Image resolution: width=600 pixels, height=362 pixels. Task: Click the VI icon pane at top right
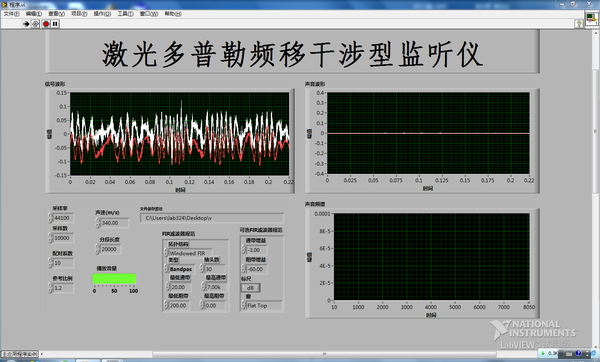(592, 18)
